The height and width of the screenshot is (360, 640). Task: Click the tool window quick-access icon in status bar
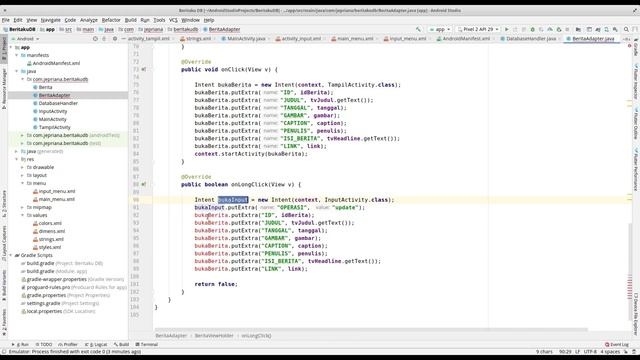click(4, 351)
